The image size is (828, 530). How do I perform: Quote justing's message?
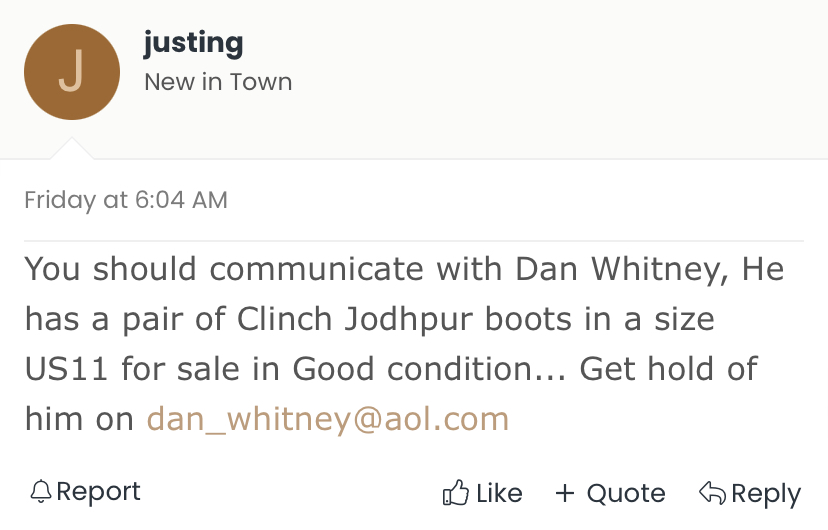610,494
